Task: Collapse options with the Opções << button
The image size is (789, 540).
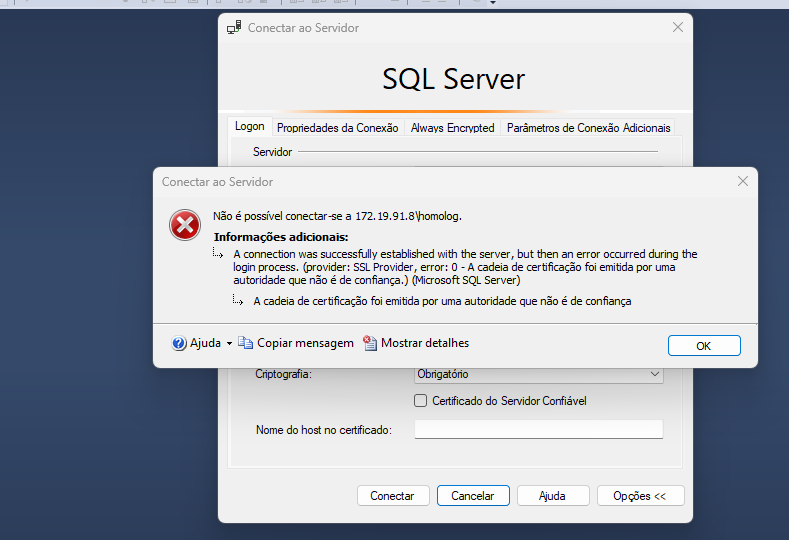Action: coord(640,496)
